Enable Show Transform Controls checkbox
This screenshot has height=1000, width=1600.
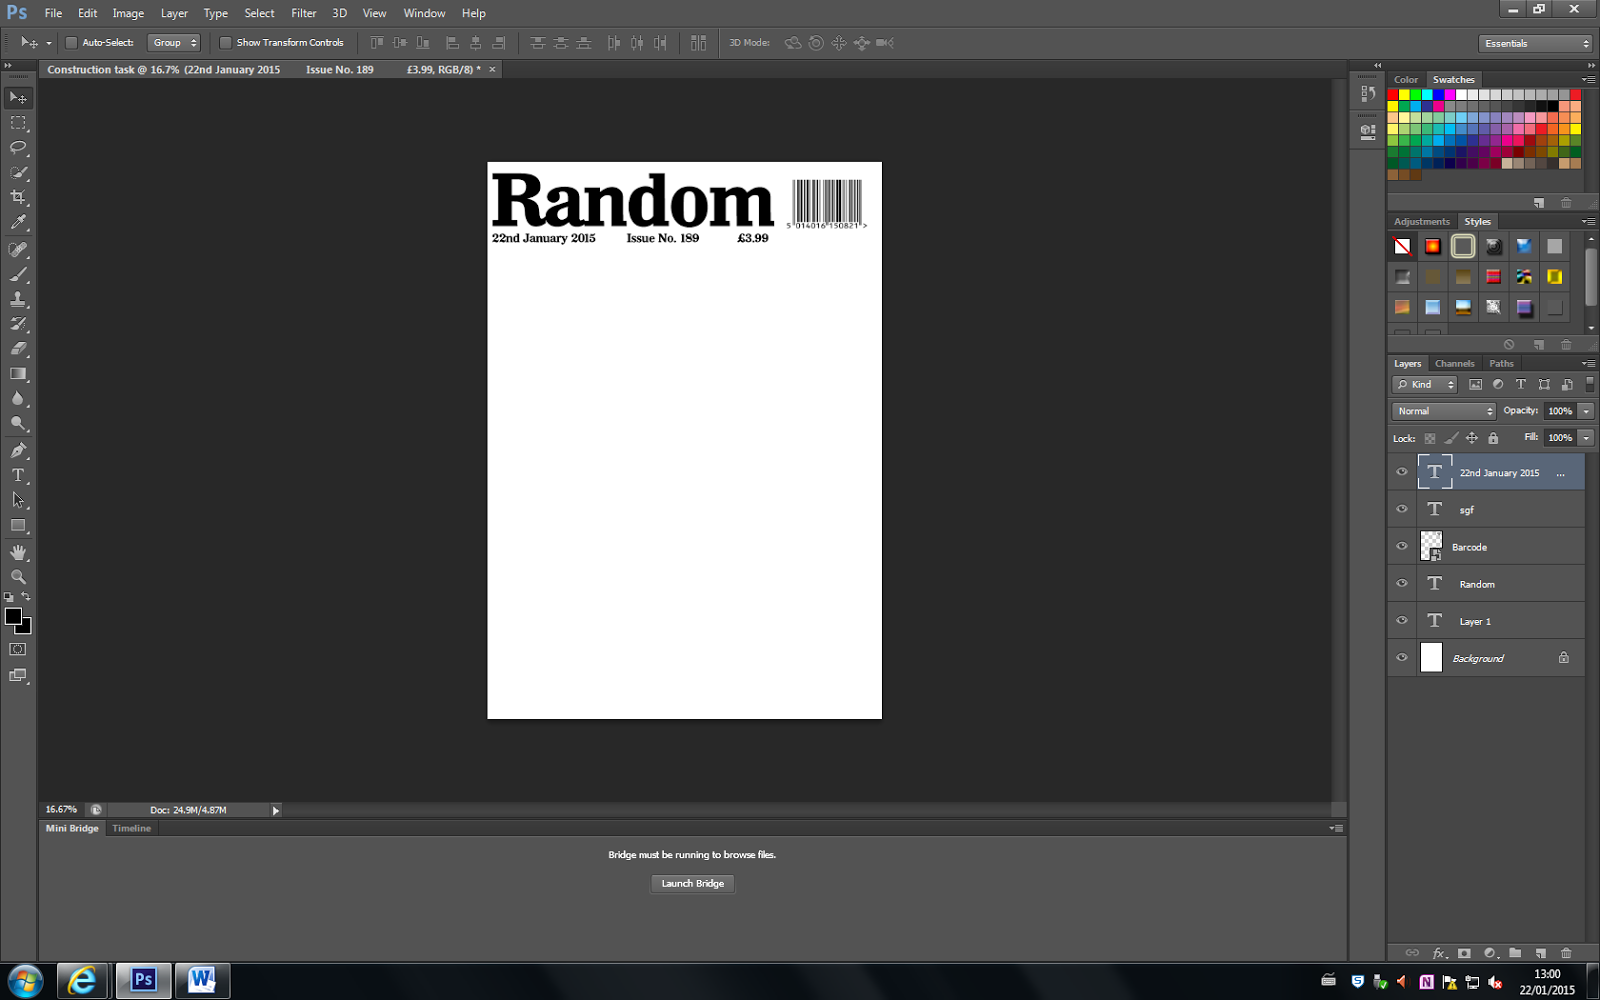(x=225, y=43)
